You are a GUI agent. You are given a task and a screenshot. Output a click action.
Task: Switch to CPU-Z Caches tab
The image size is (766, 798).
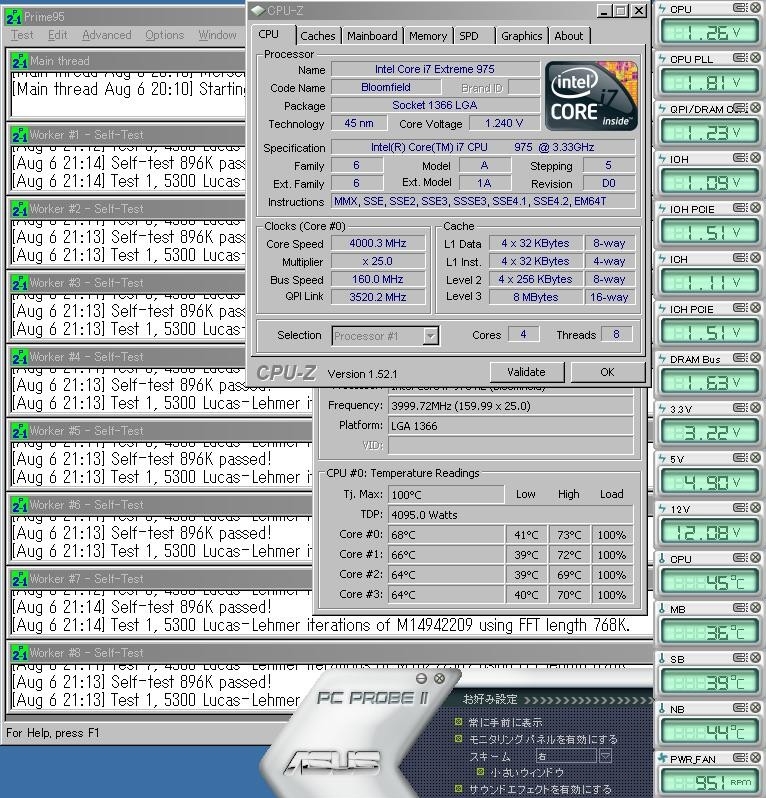coord(318,36)
